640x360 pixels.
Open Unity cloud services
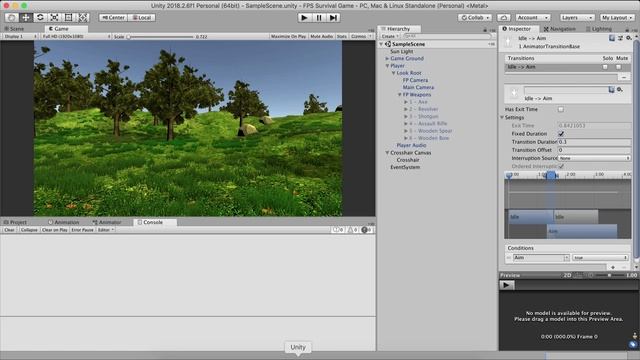[x=504, y=18]
